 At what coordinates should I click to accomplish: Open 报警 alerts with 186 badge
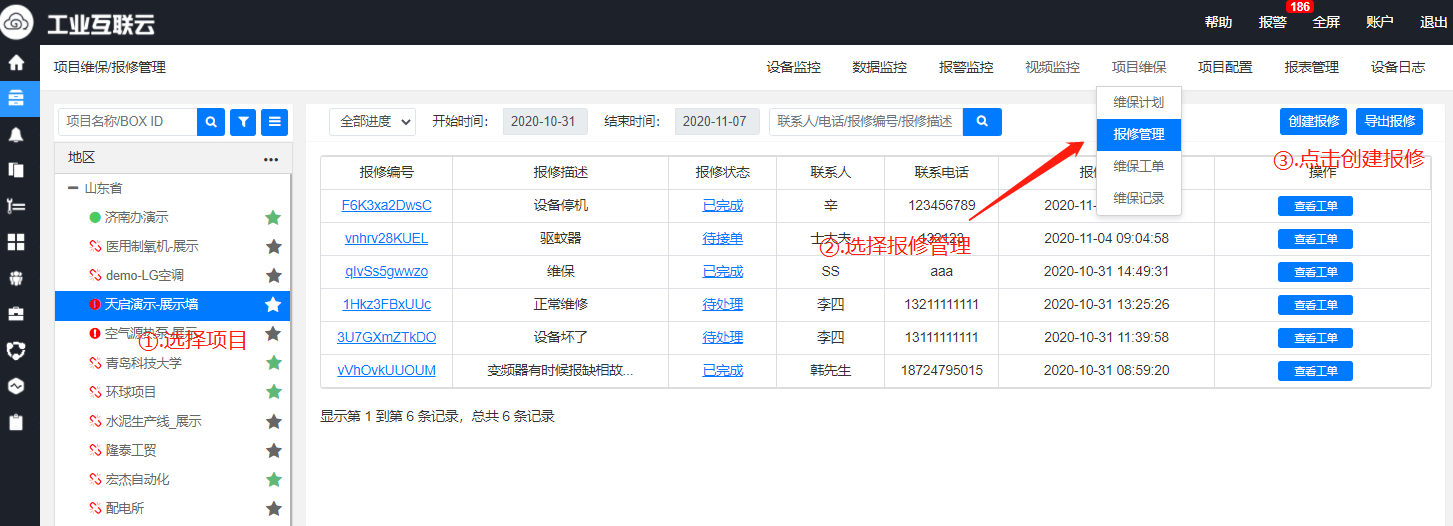point(1273,22)
